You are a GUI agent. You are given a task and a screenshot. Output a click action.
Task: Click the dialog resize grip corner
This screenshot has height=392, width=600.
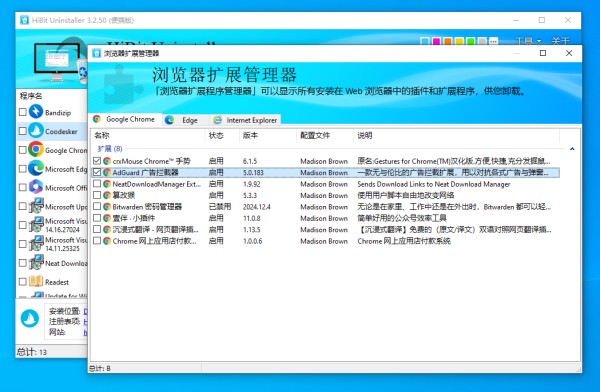tap(578, 369)
